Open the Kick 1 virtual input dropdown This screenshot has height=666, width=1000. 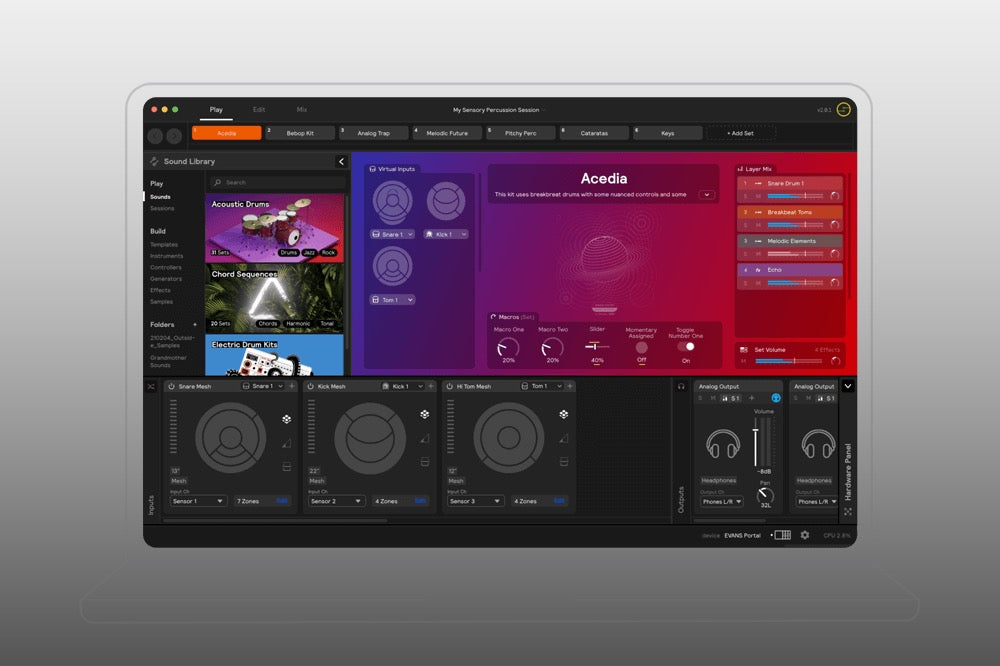[x=445, y=234]
